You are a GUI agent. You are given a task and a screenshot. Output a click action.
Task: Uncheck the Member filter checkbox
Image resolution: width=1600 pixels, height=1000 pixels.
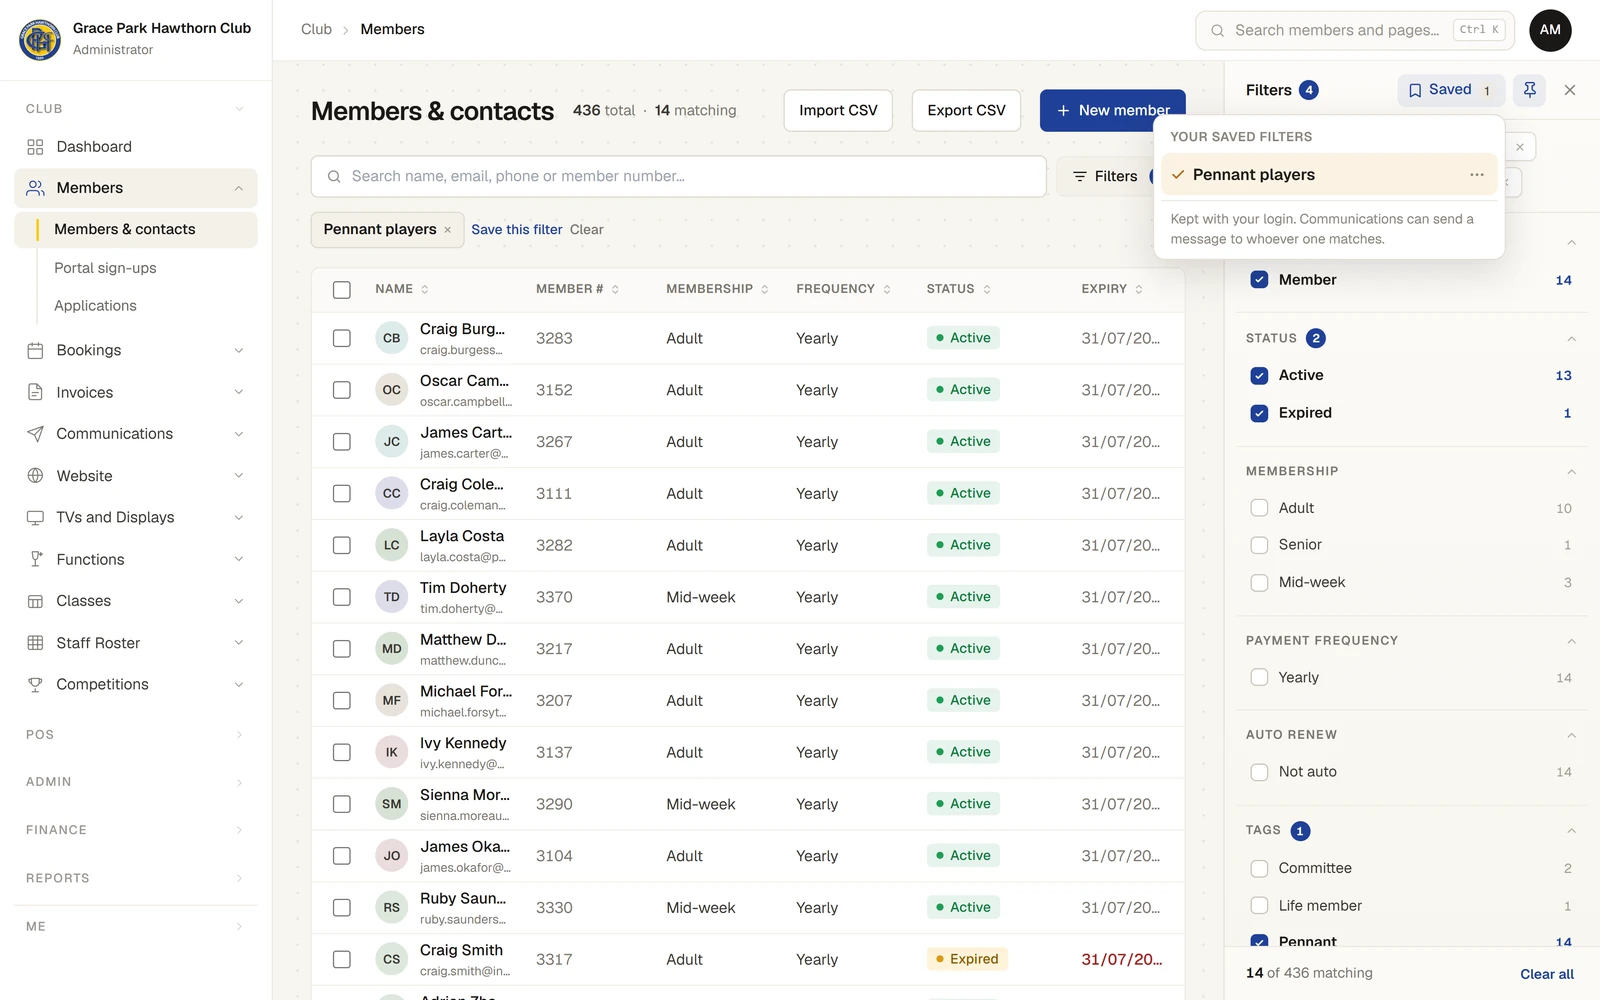1260,280
